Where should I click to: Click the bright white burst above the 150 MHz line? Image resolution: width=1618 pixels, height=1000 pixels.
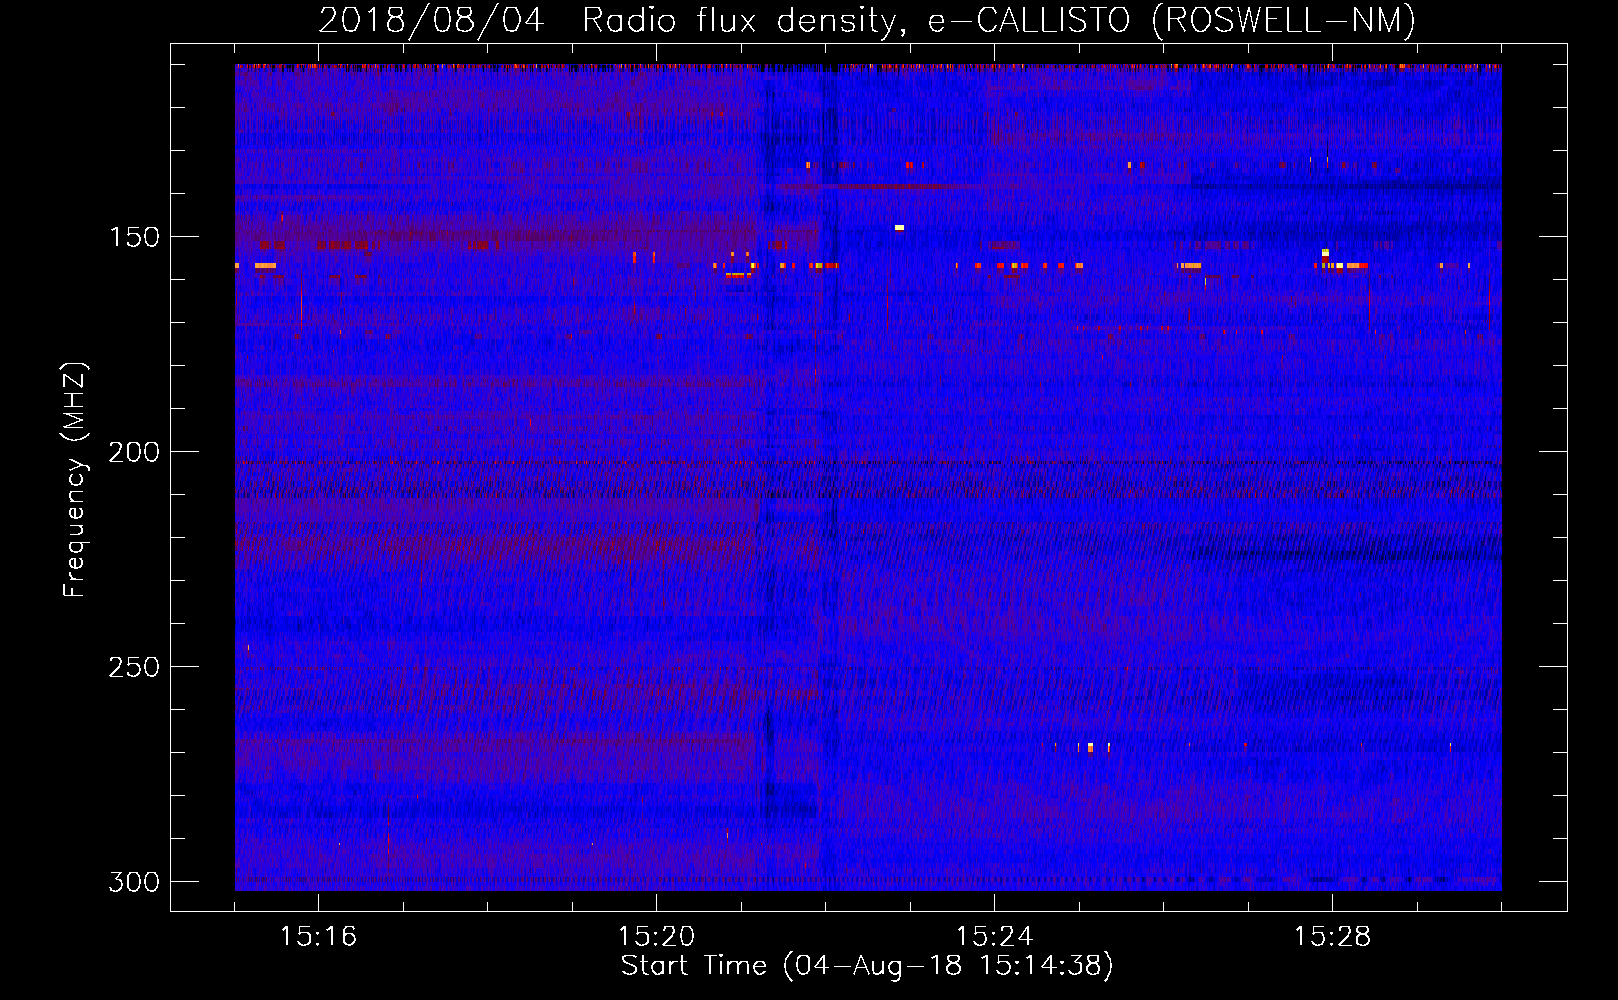899,228
